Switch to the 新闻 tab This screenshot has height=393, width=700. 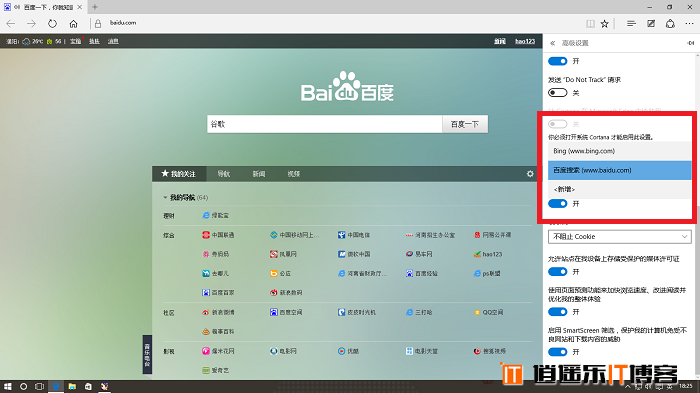259,174
